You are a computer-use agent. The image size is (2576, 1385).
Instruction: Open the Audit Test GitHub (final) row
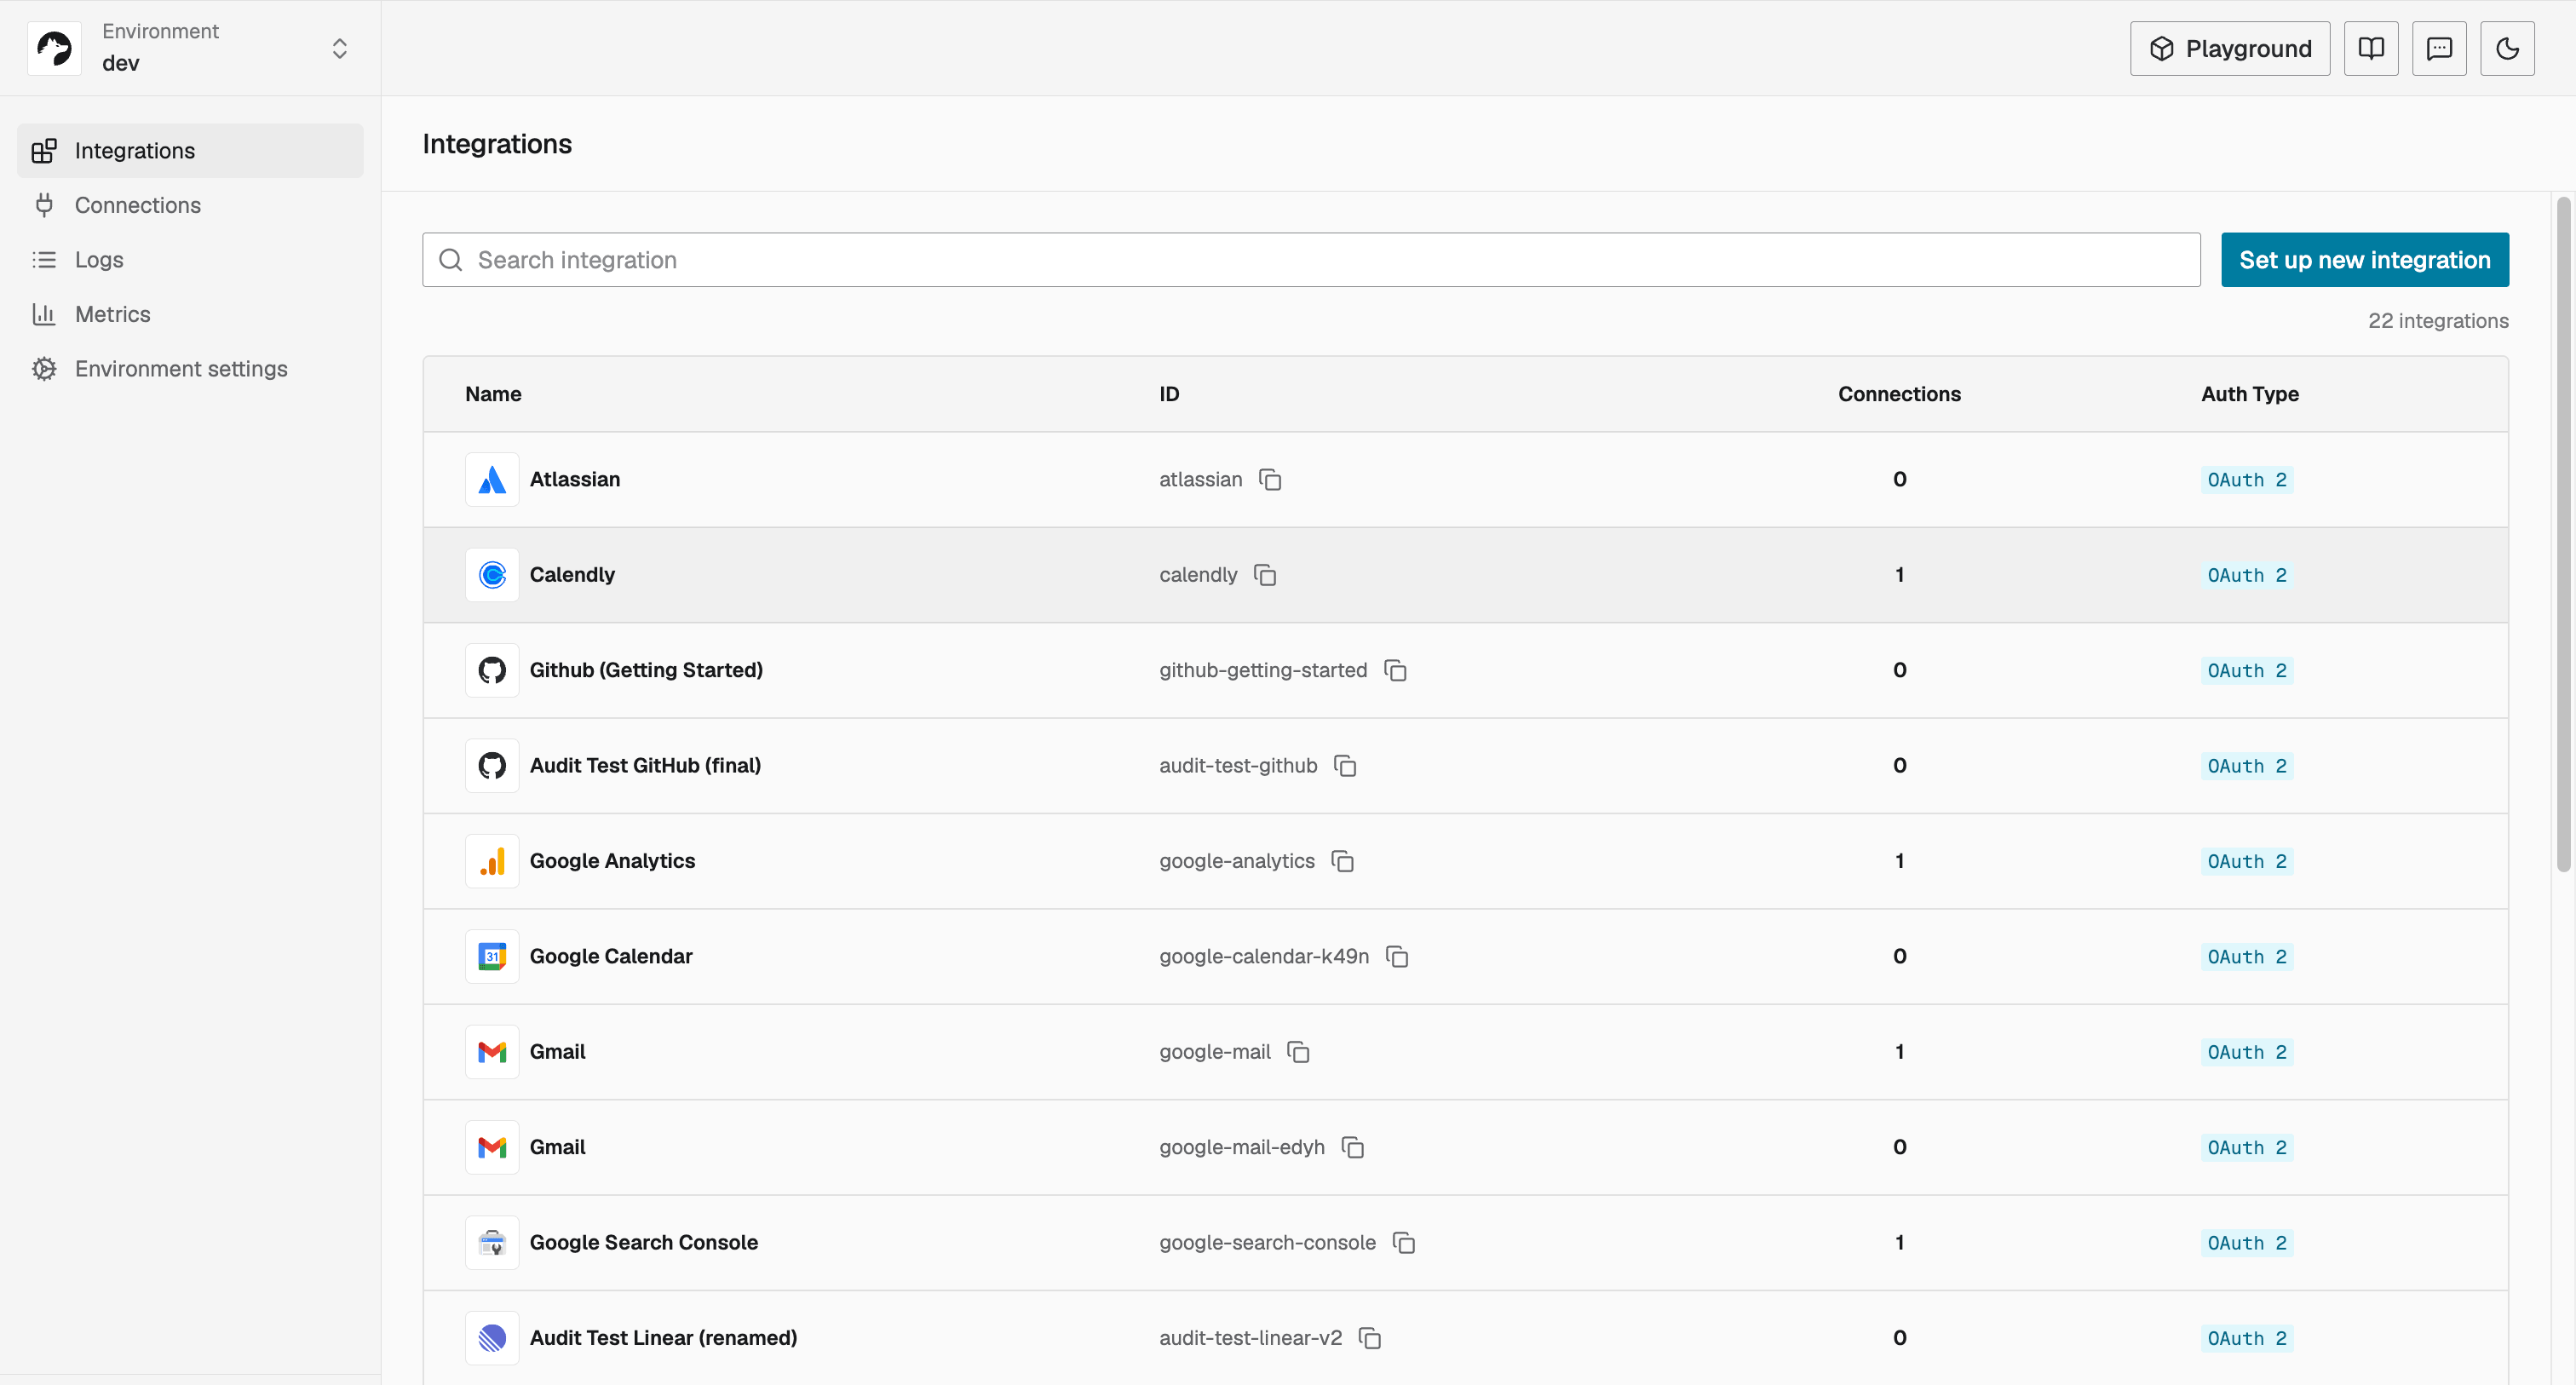[x=1465, y=766]
